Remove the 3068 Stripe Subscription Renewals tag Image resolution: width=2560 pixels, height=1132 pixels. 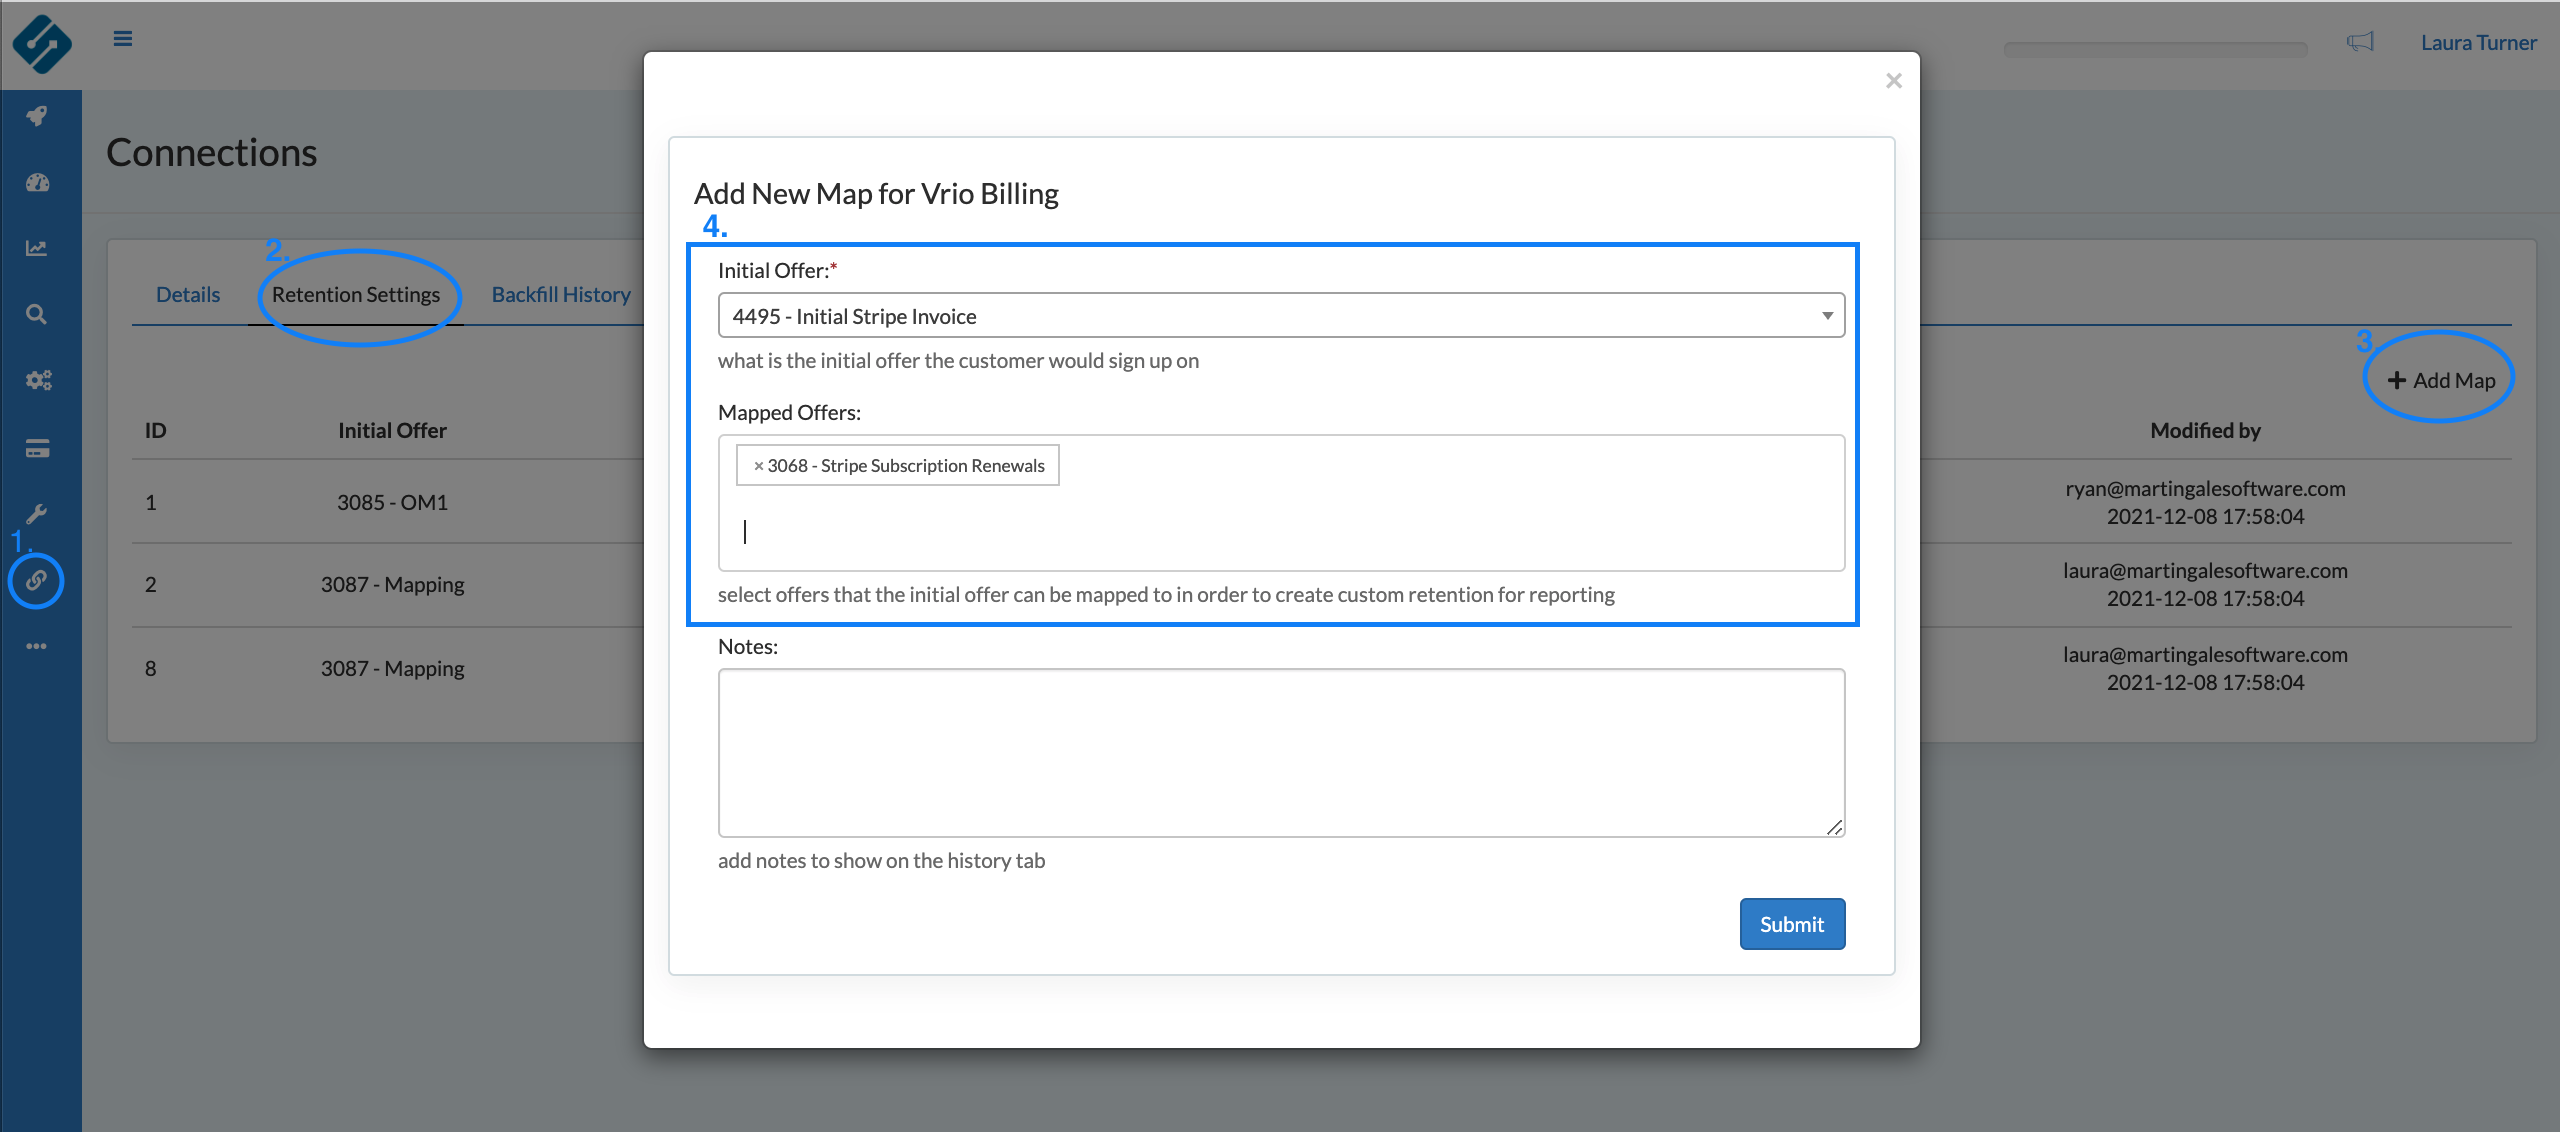pyautogui.click(x=758, y=466)
